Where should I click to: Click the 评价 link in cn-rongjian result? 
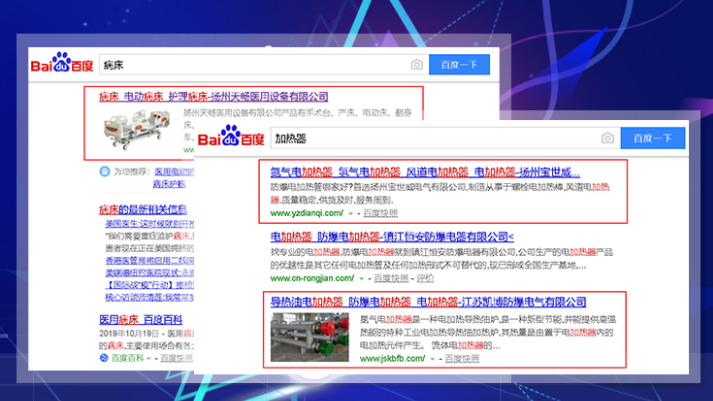tap(425, 278)
